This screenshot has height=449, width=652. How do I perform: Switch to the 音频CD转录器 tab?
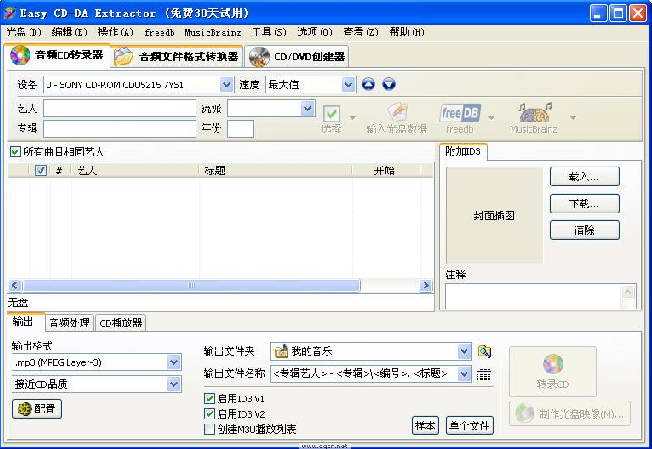click(x=58, y=55)
